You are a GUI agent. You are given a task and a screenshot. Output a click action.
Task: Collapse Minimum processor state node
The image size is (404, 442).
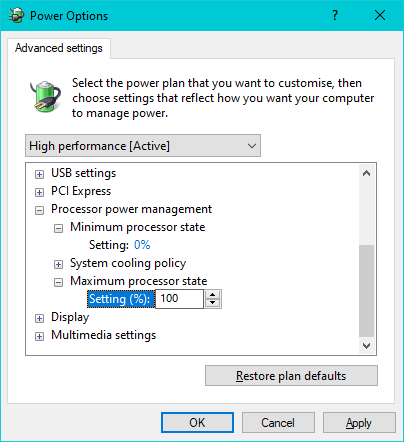pyautogui.click(x=58, y=228)
